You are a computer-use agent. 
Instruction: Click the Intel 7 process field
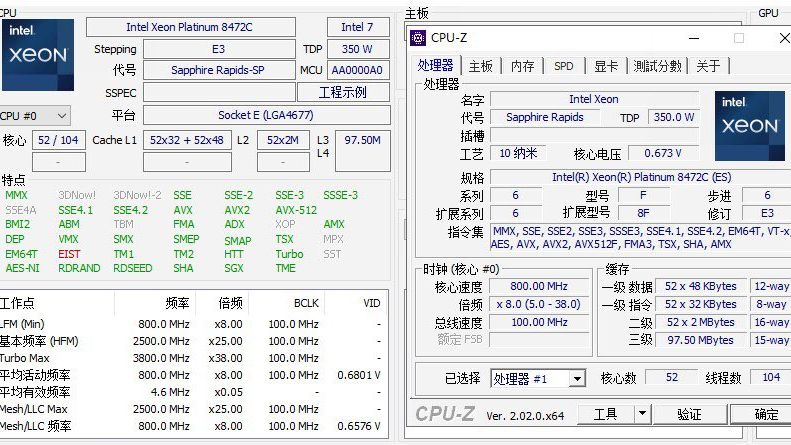(358, 27)
